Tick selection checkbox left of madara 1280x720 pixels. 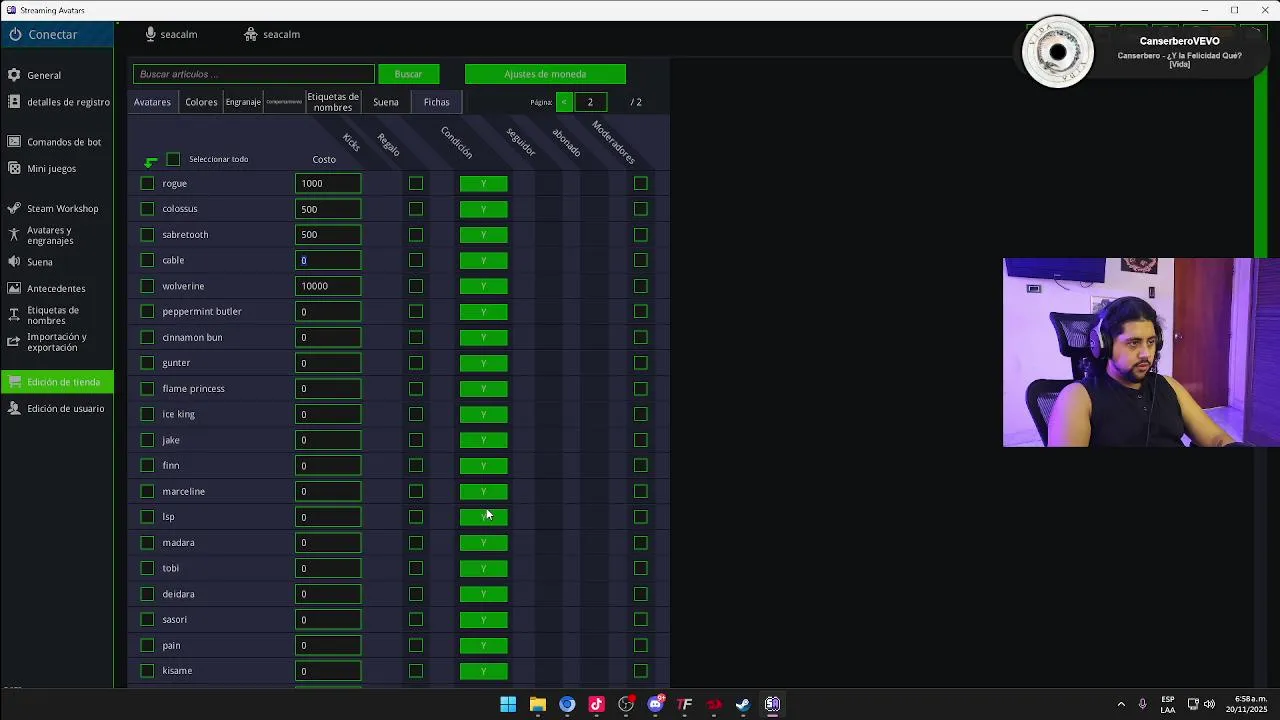148,542
